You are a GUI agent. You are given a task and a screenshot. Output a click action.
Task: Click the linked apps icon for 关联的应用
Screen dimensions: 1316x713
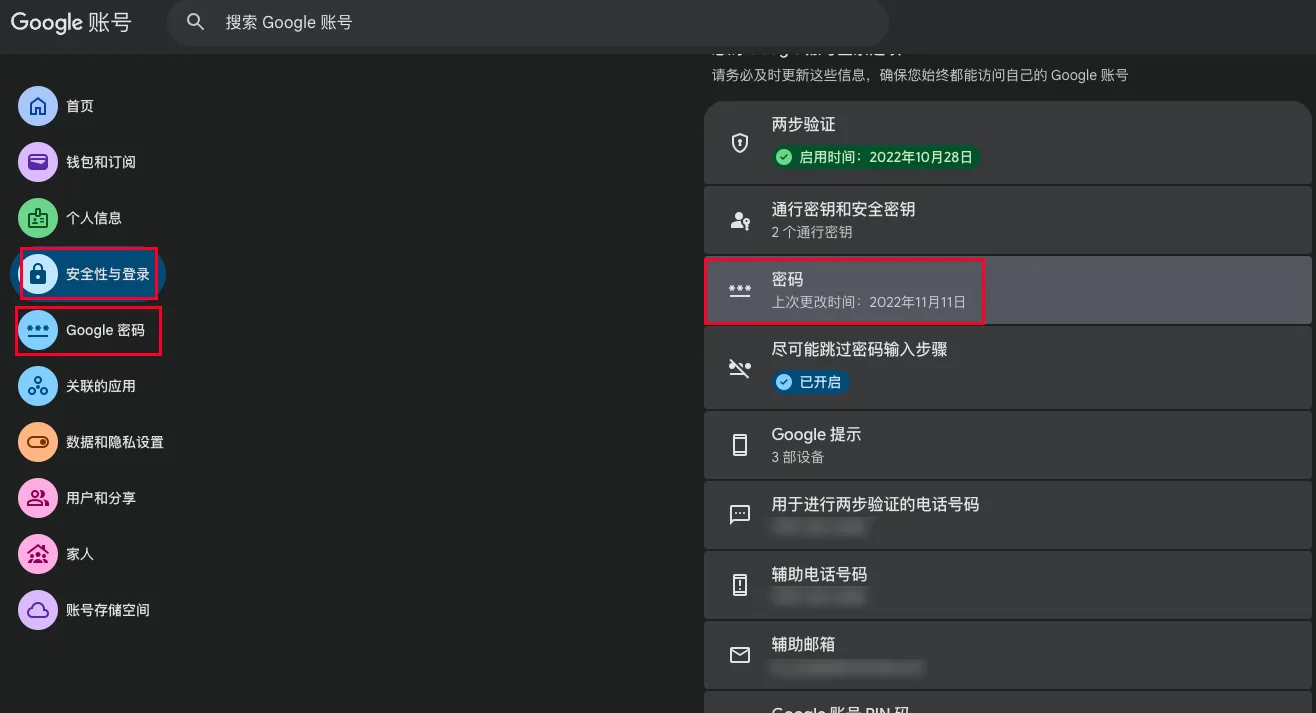pos(38,386)
